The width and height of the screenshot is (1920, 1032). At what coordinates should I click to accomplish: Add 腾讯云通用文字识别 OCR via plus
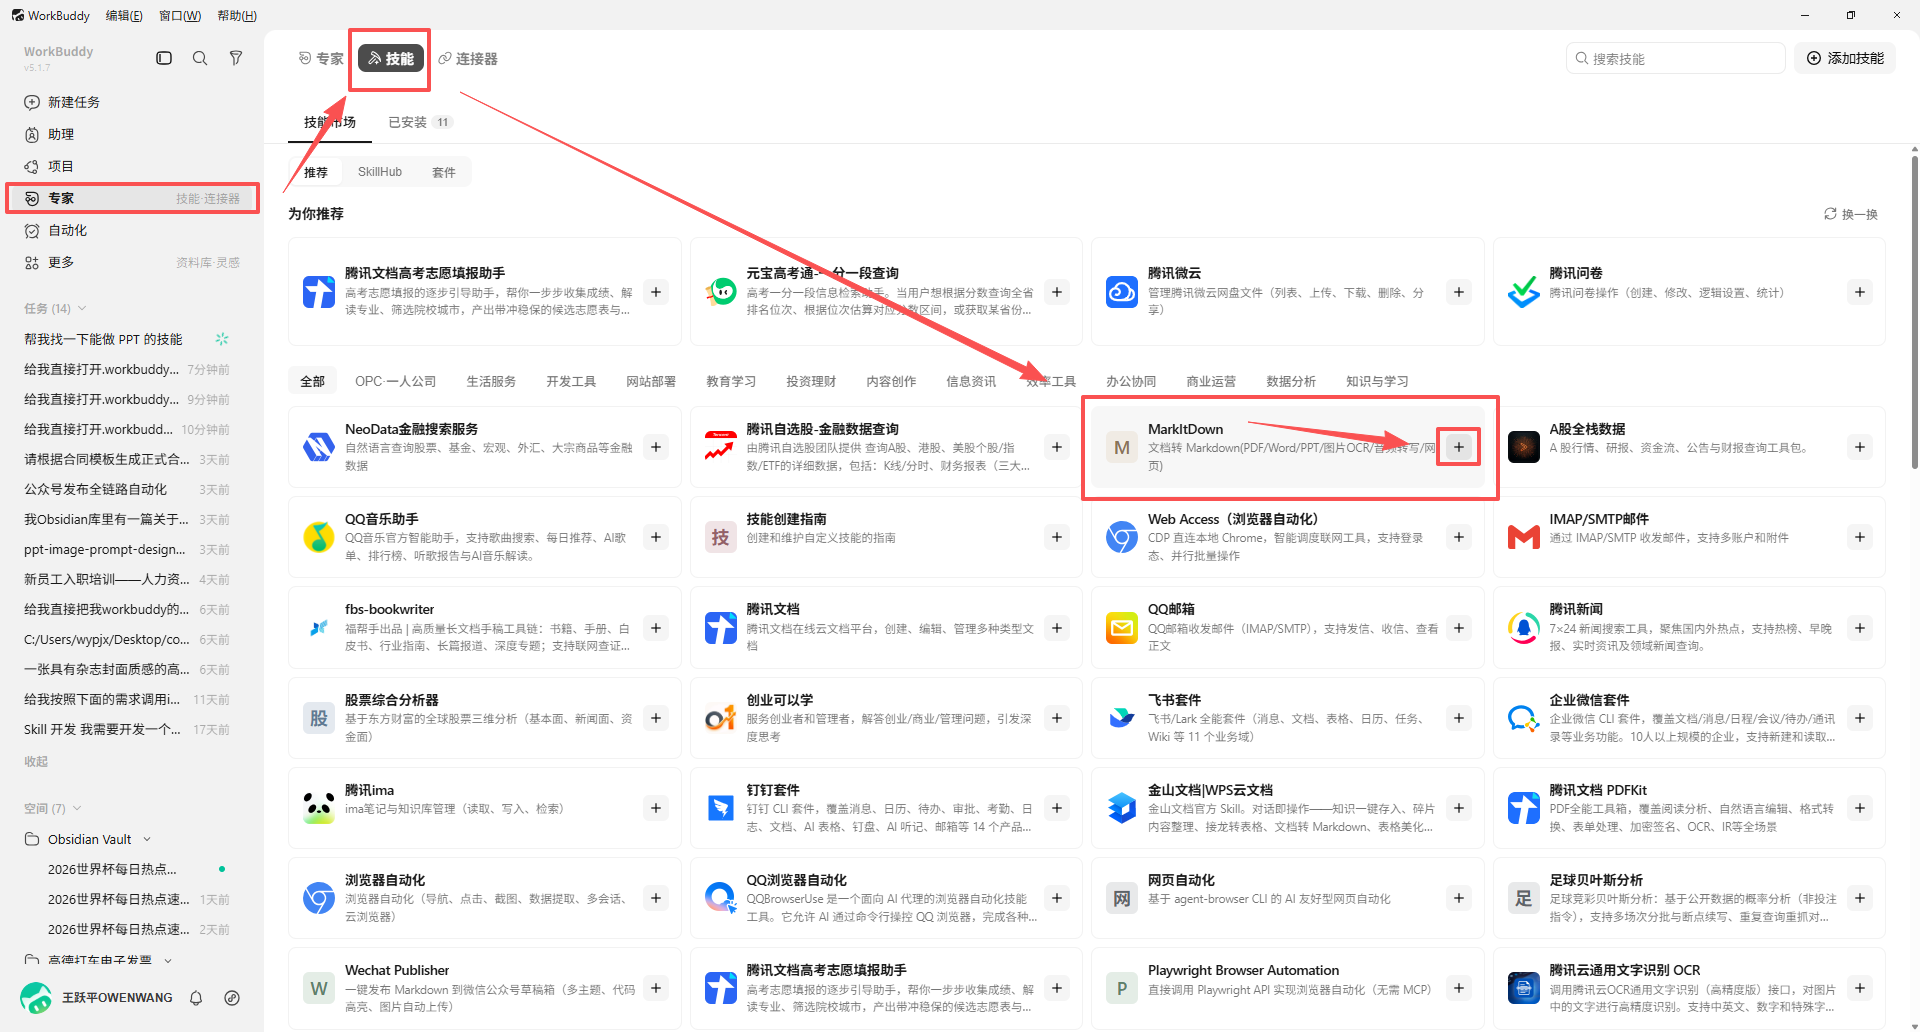(x=1860, y=988)
